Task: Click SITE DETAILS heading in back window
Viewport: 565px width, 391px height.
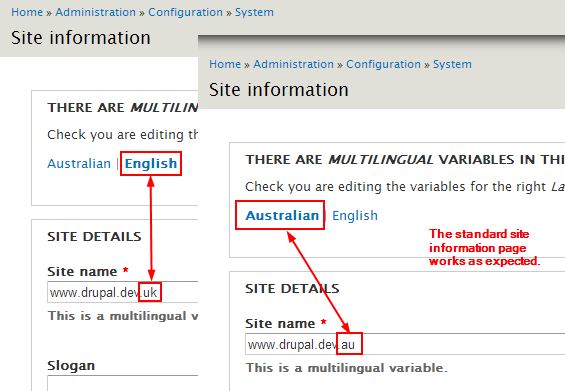Action: coord(94,236)
